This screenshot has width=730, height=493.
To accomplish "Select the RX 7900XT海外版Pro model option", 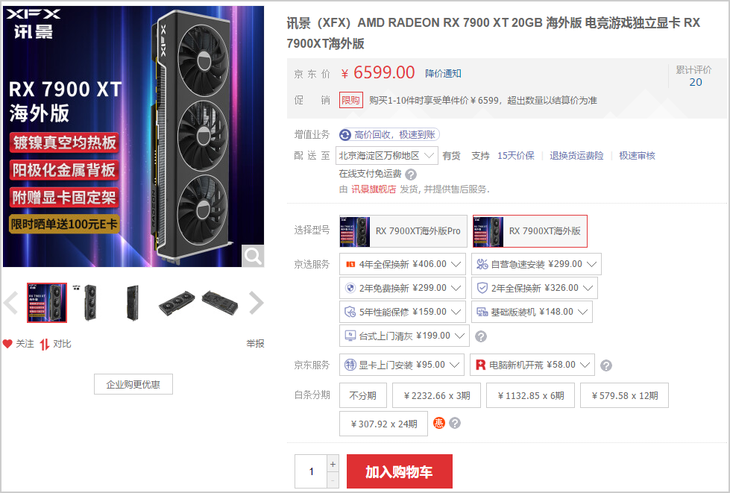I will coord(403,231).
